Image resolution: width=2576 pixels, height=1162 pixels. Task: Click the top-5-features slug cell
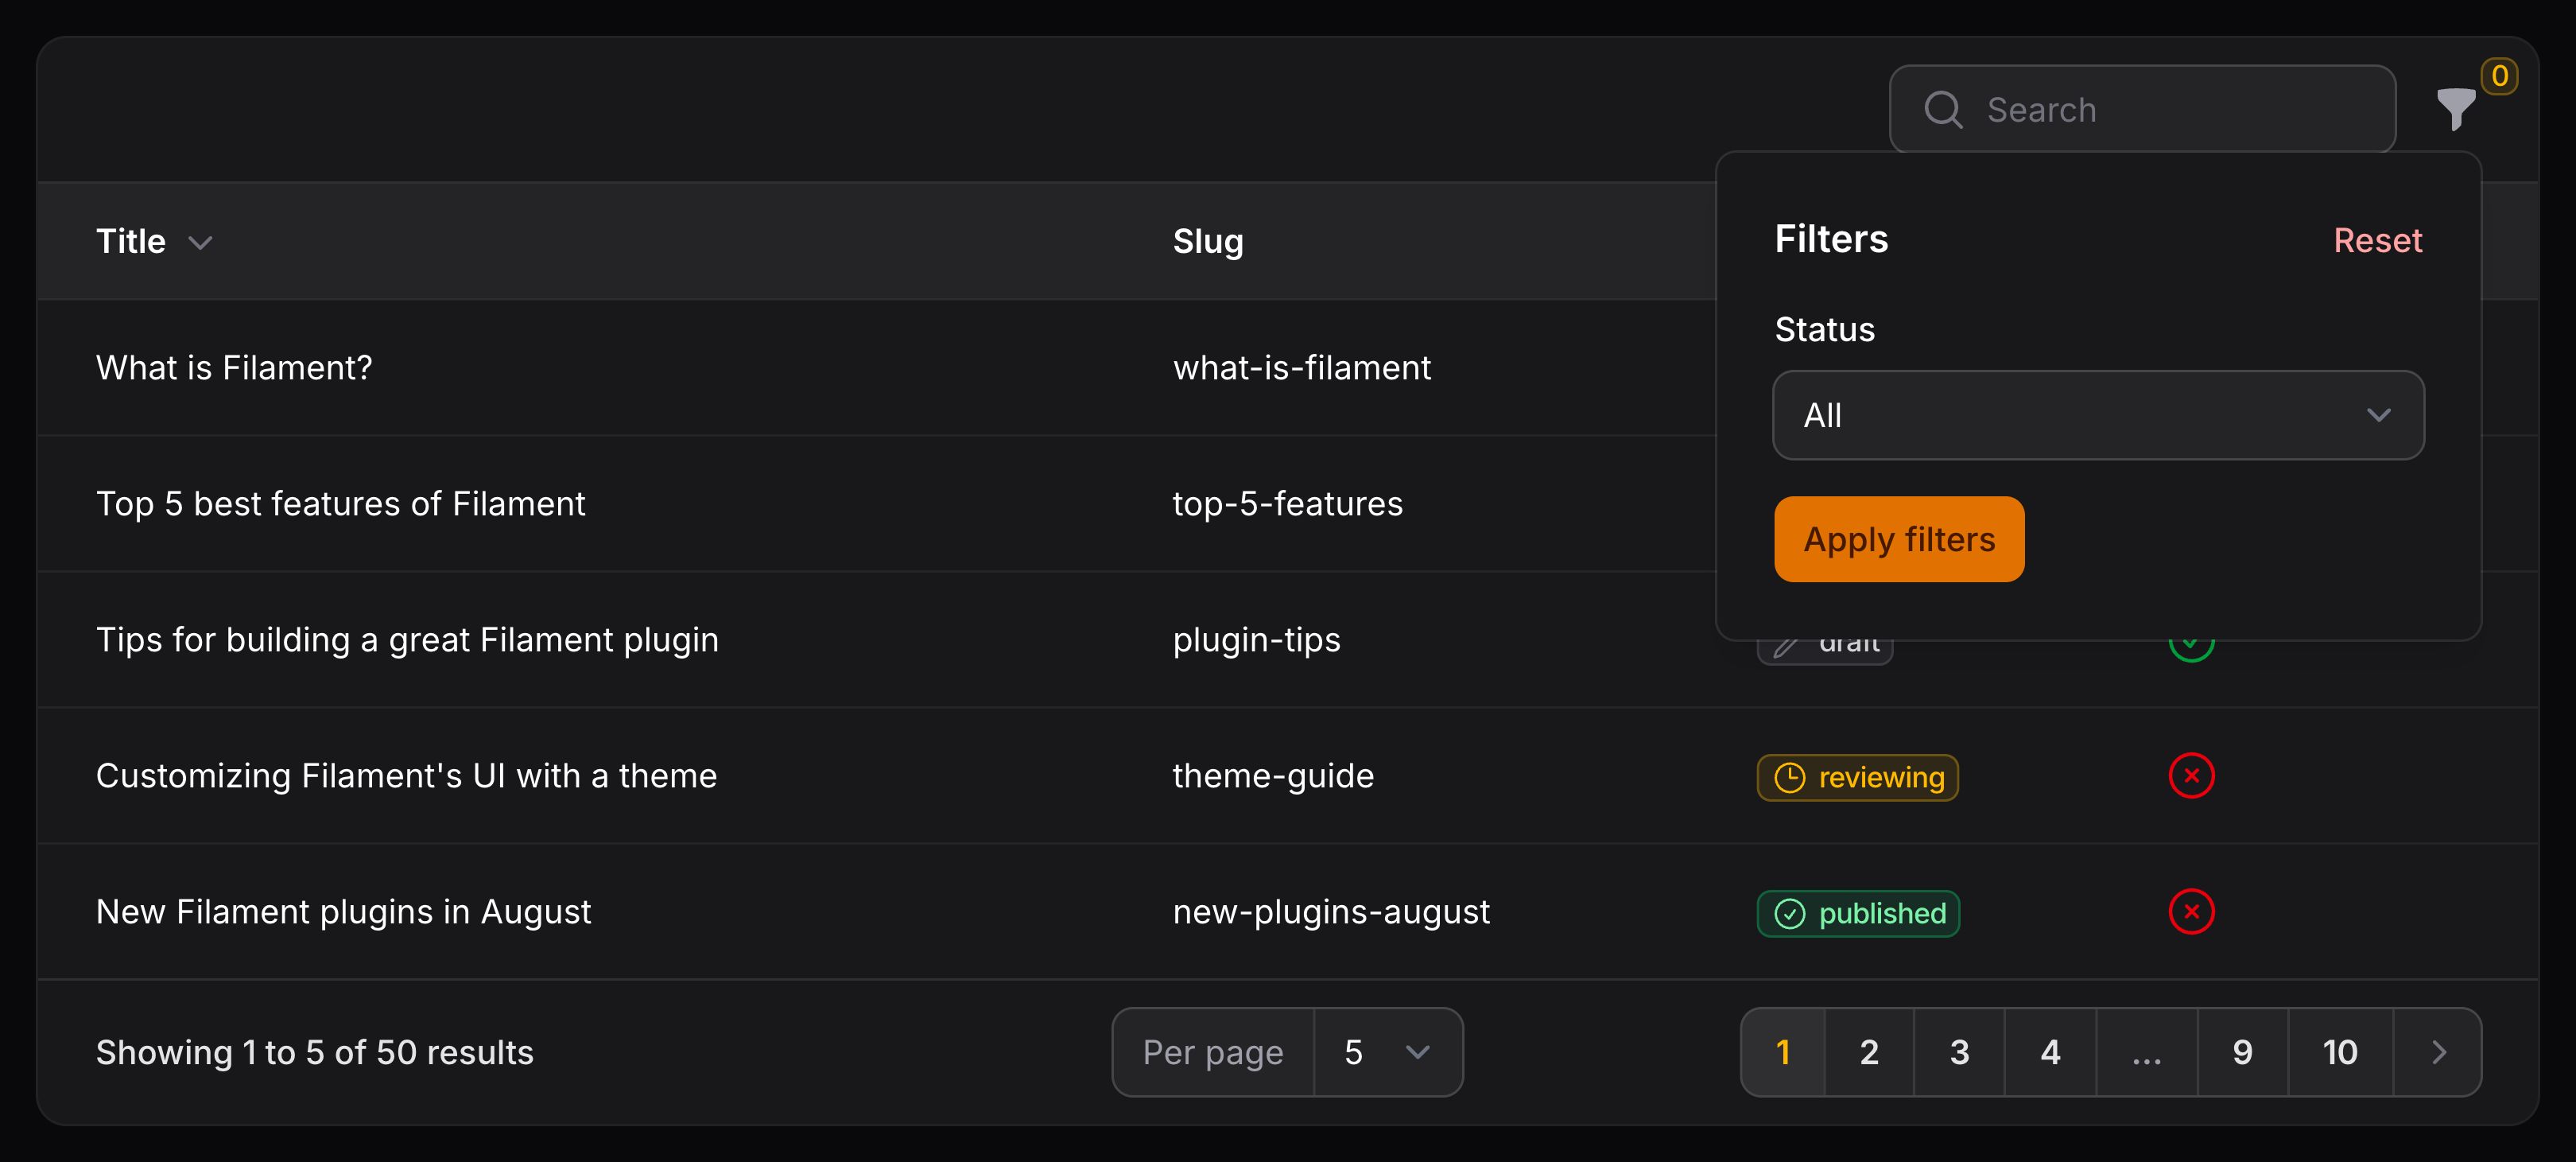[1287, 504]
